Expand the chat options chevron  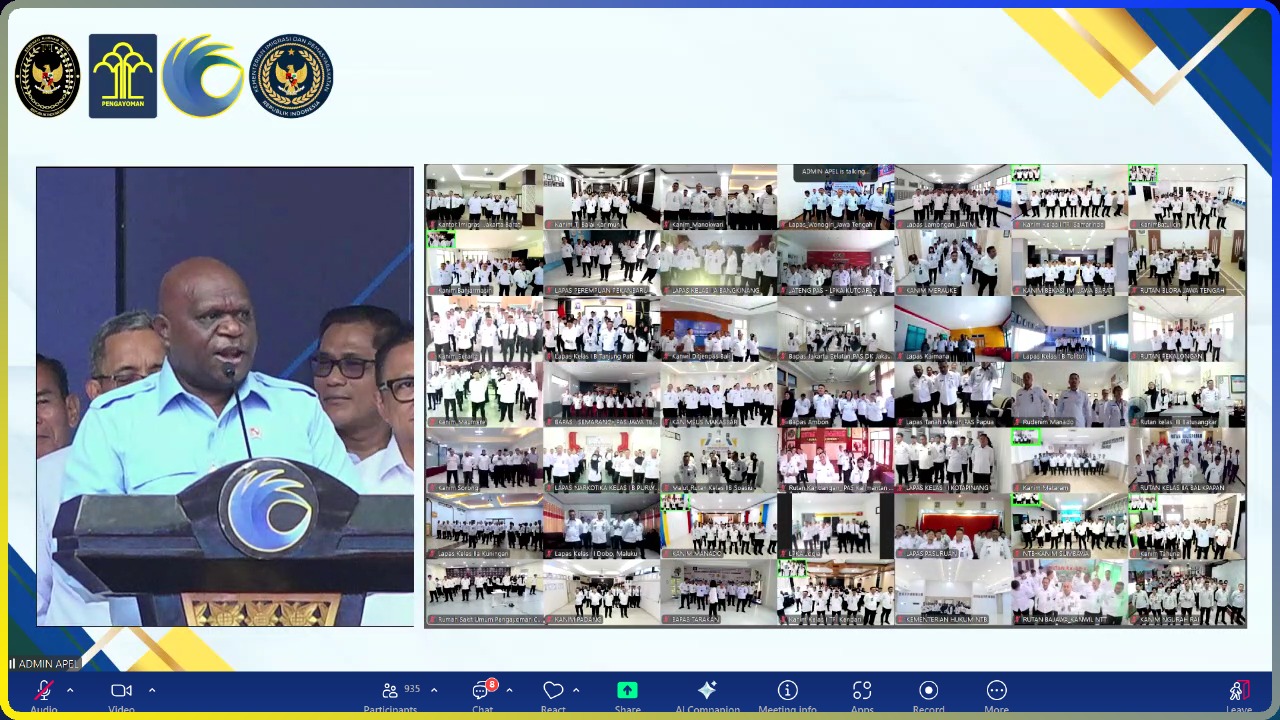coord(509,690)
